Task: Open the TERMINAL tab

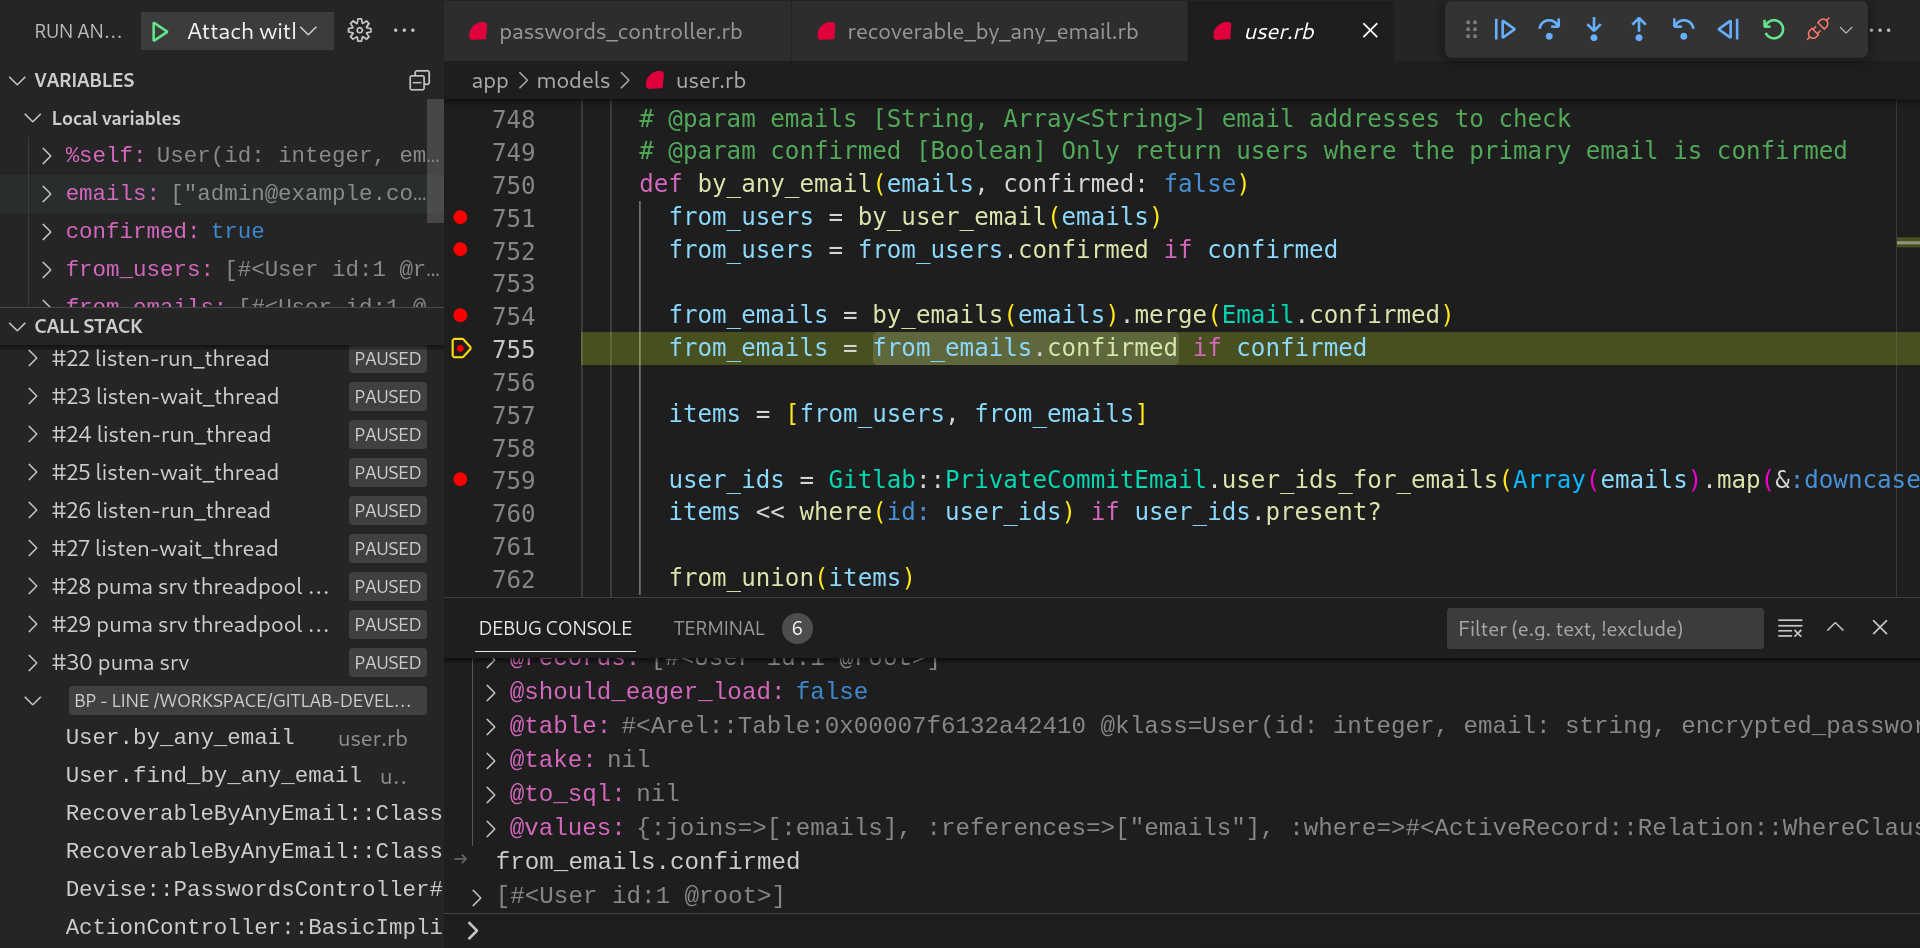Action: tap(718, 628)
